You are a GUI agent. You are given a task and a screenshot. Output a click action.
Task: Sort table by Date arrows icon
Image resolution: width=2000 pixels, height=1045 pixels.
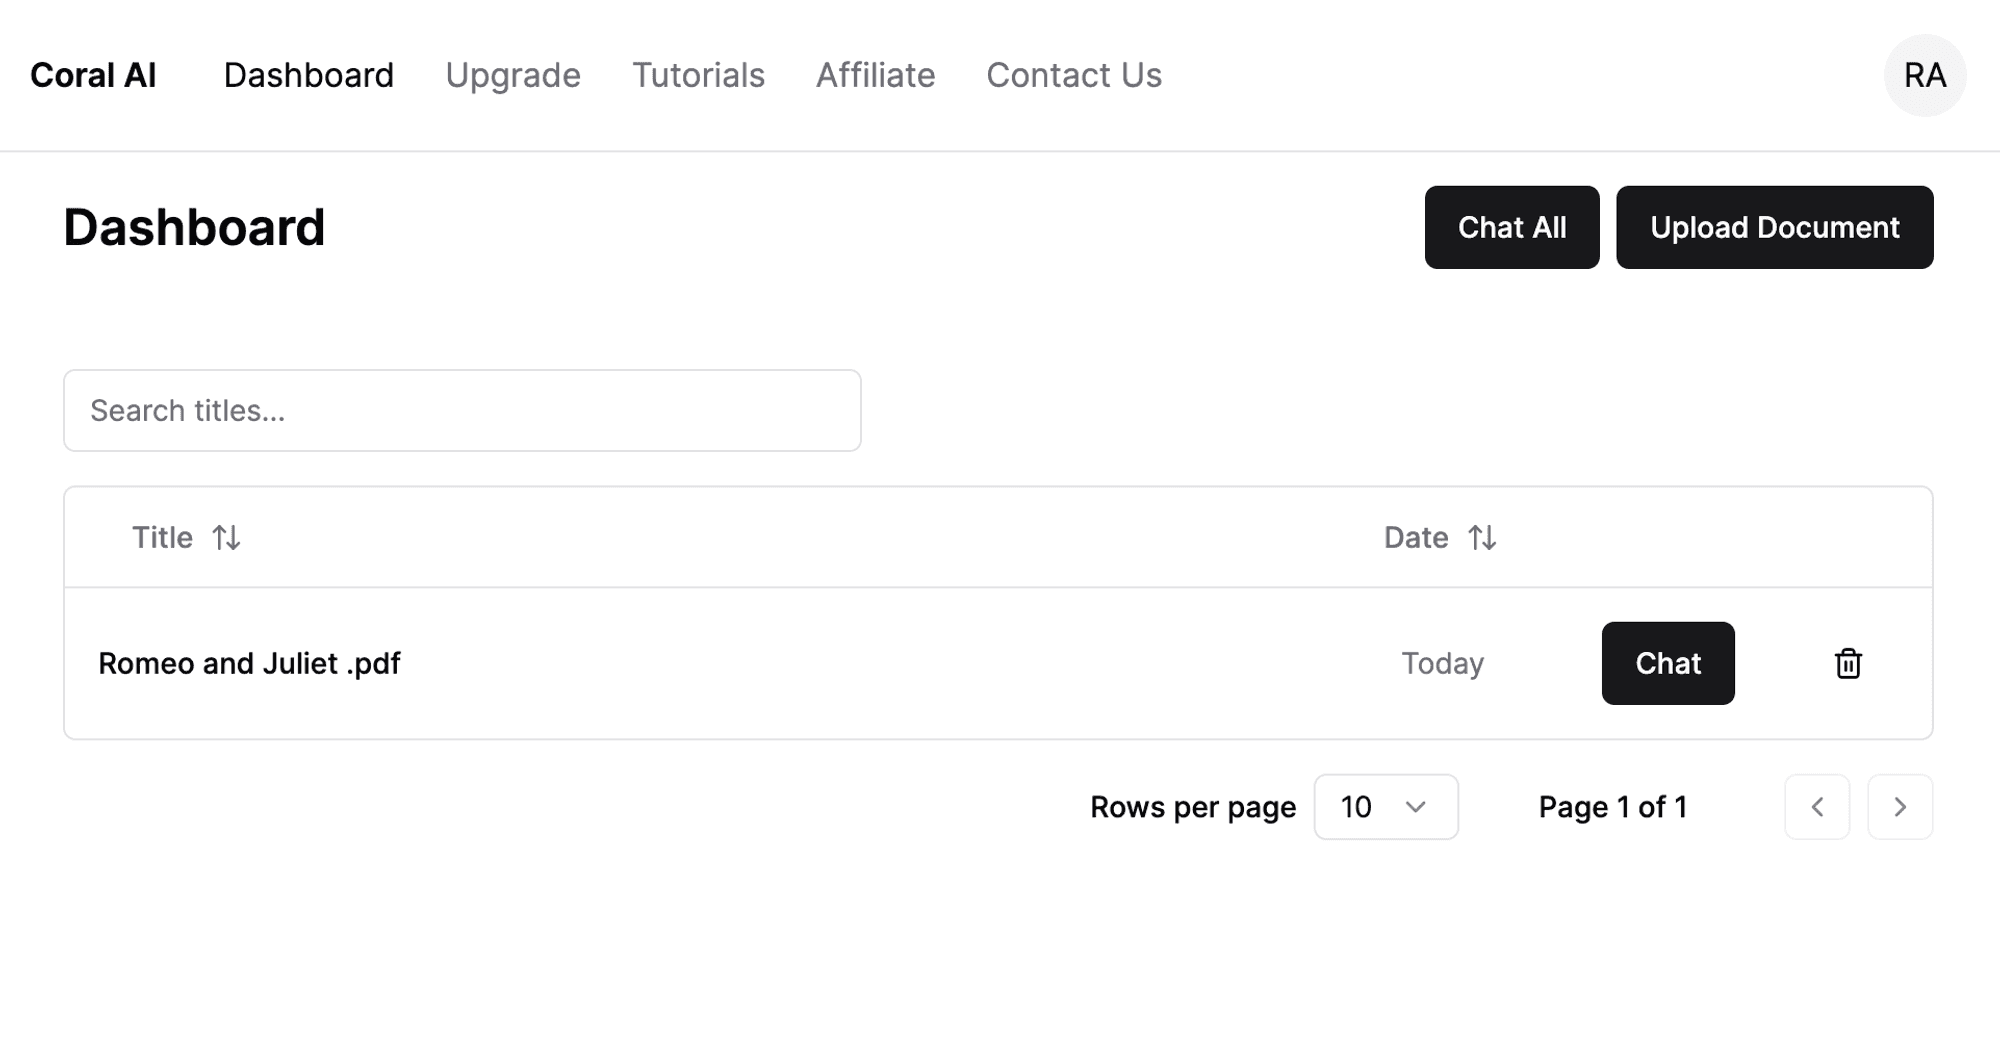[1481, 538]
